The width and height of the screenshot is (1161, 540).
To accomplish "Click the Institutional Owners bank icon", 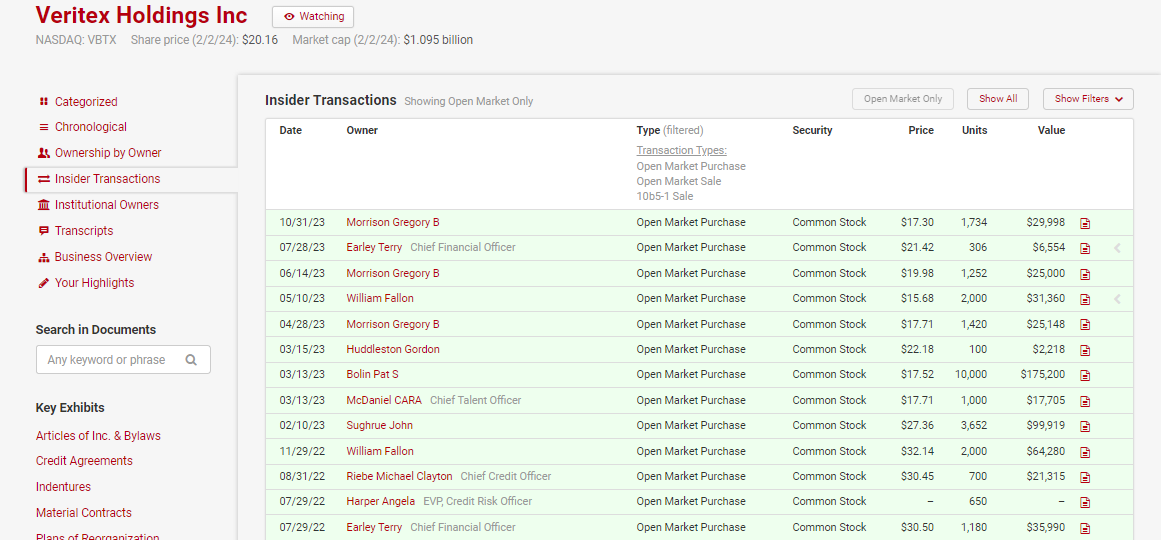I will (44, 204).
